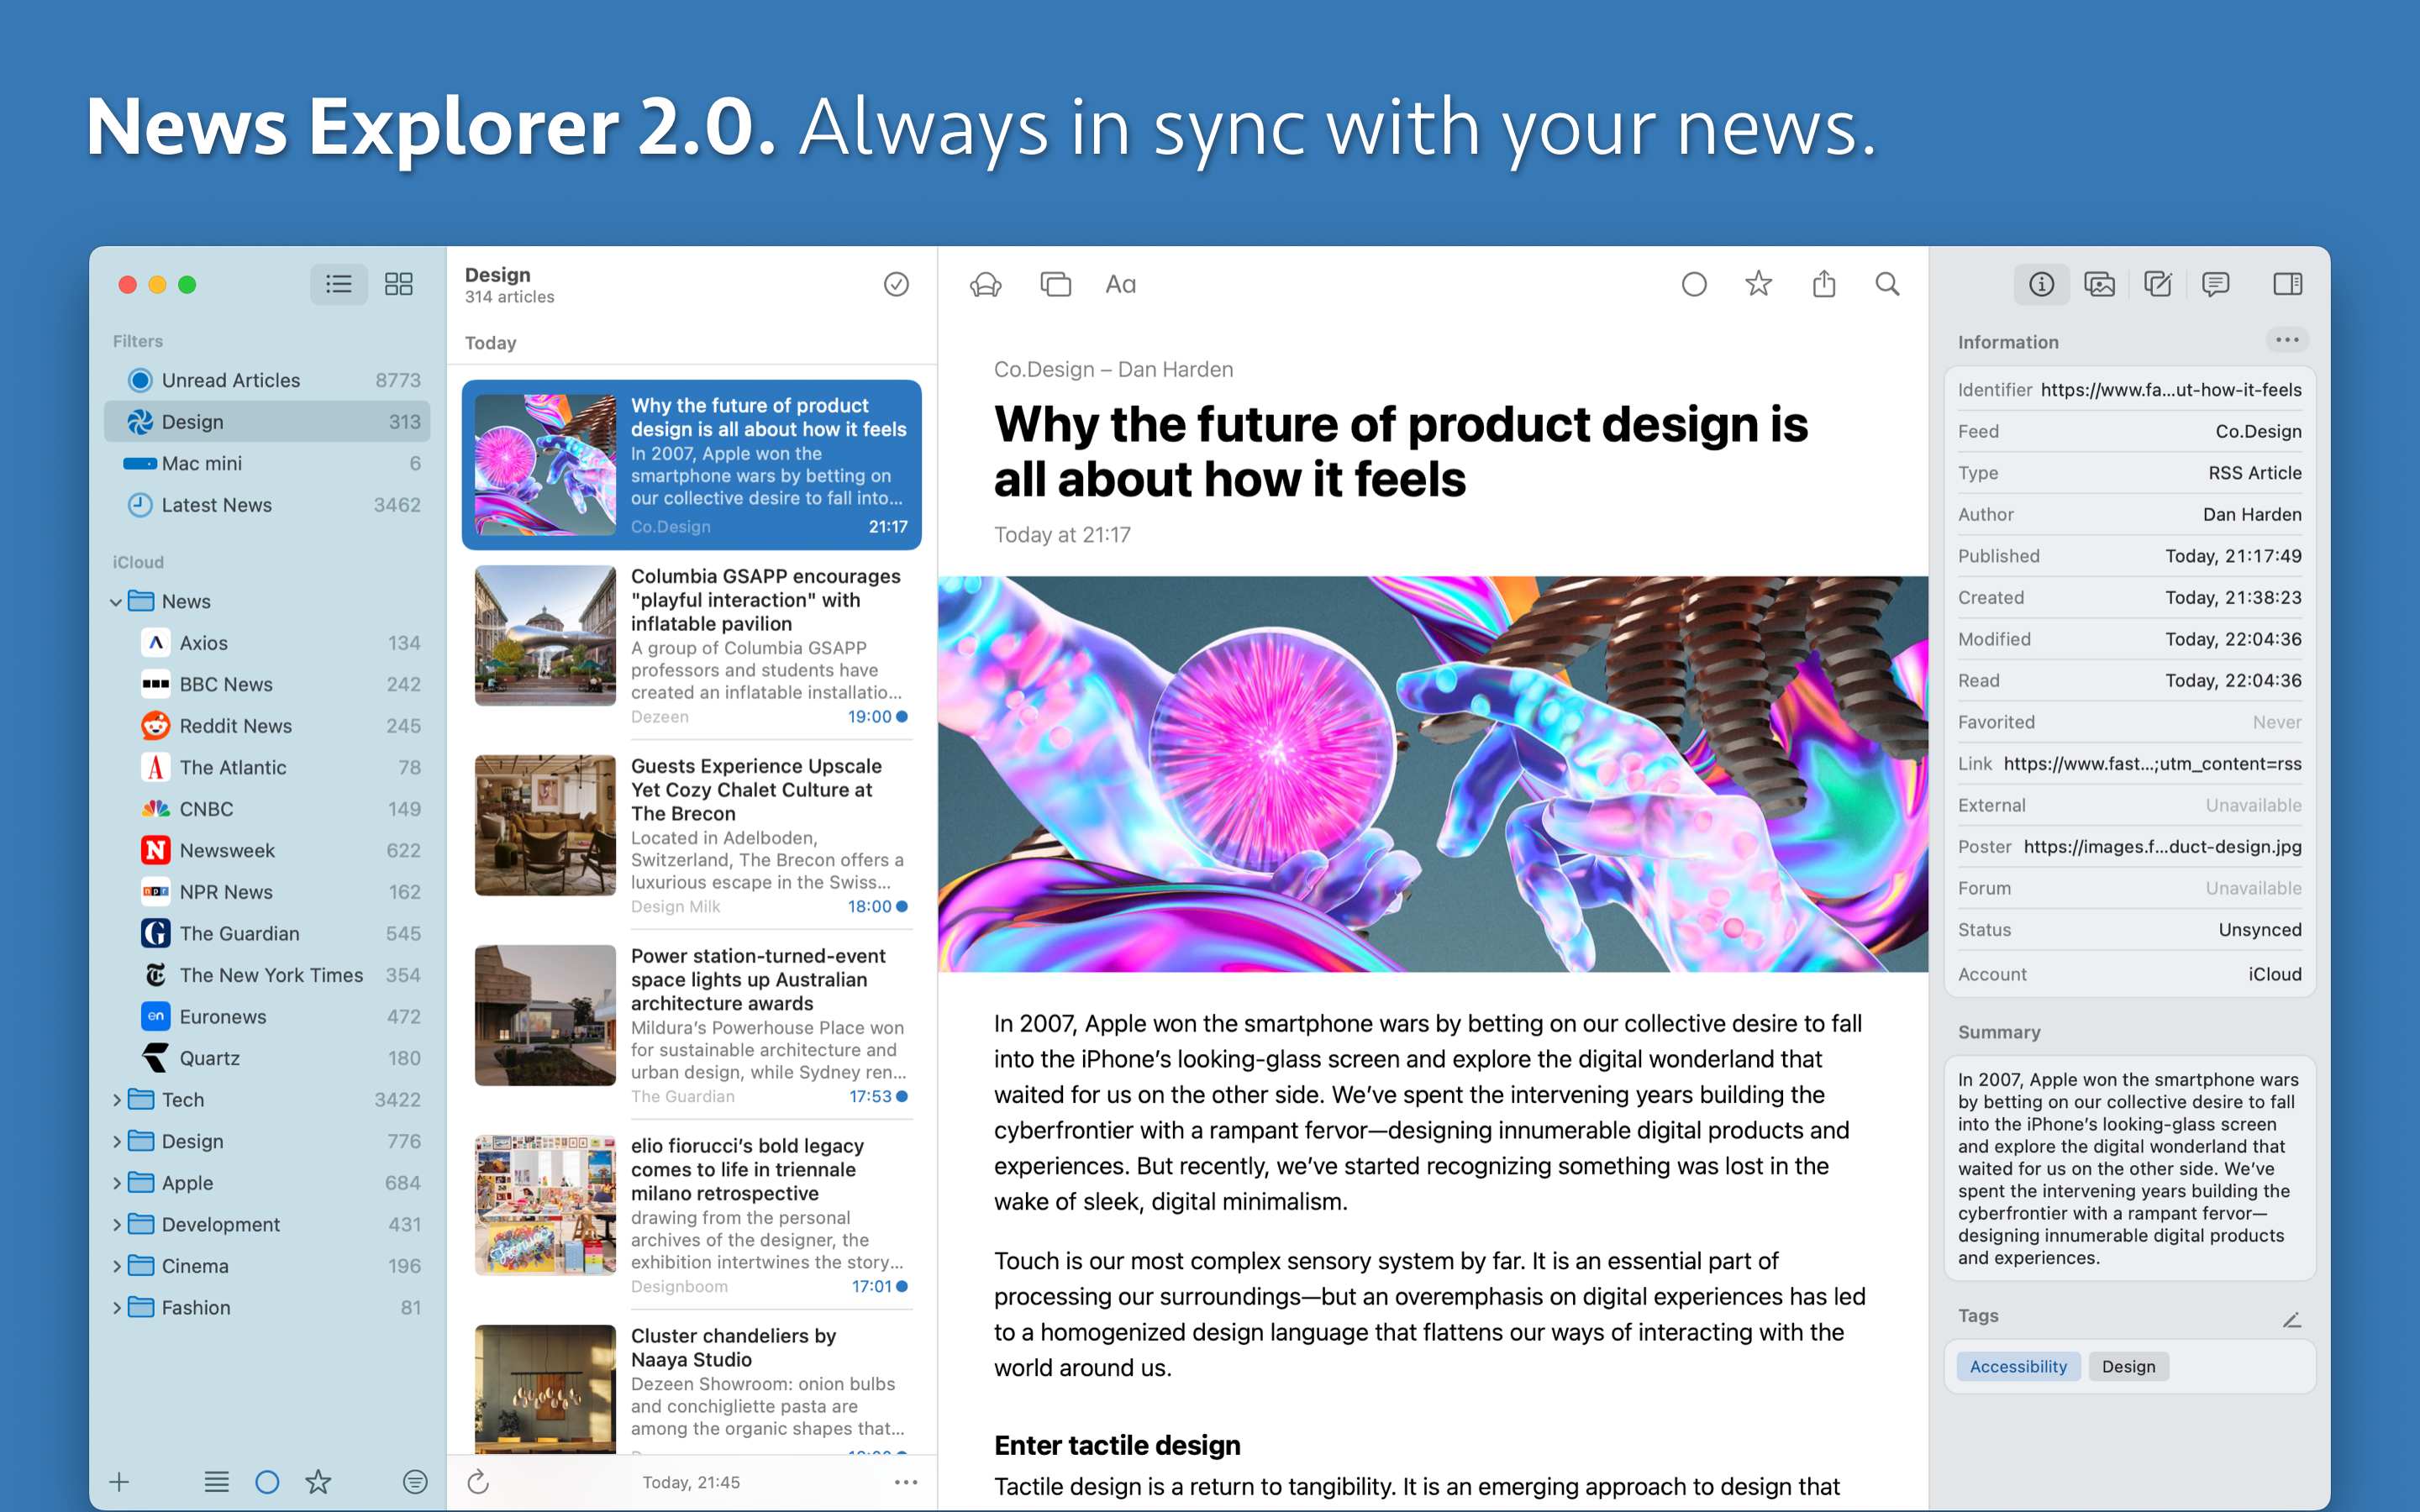
Task: Click the reader view armchair icon
Action: (985, 285)
